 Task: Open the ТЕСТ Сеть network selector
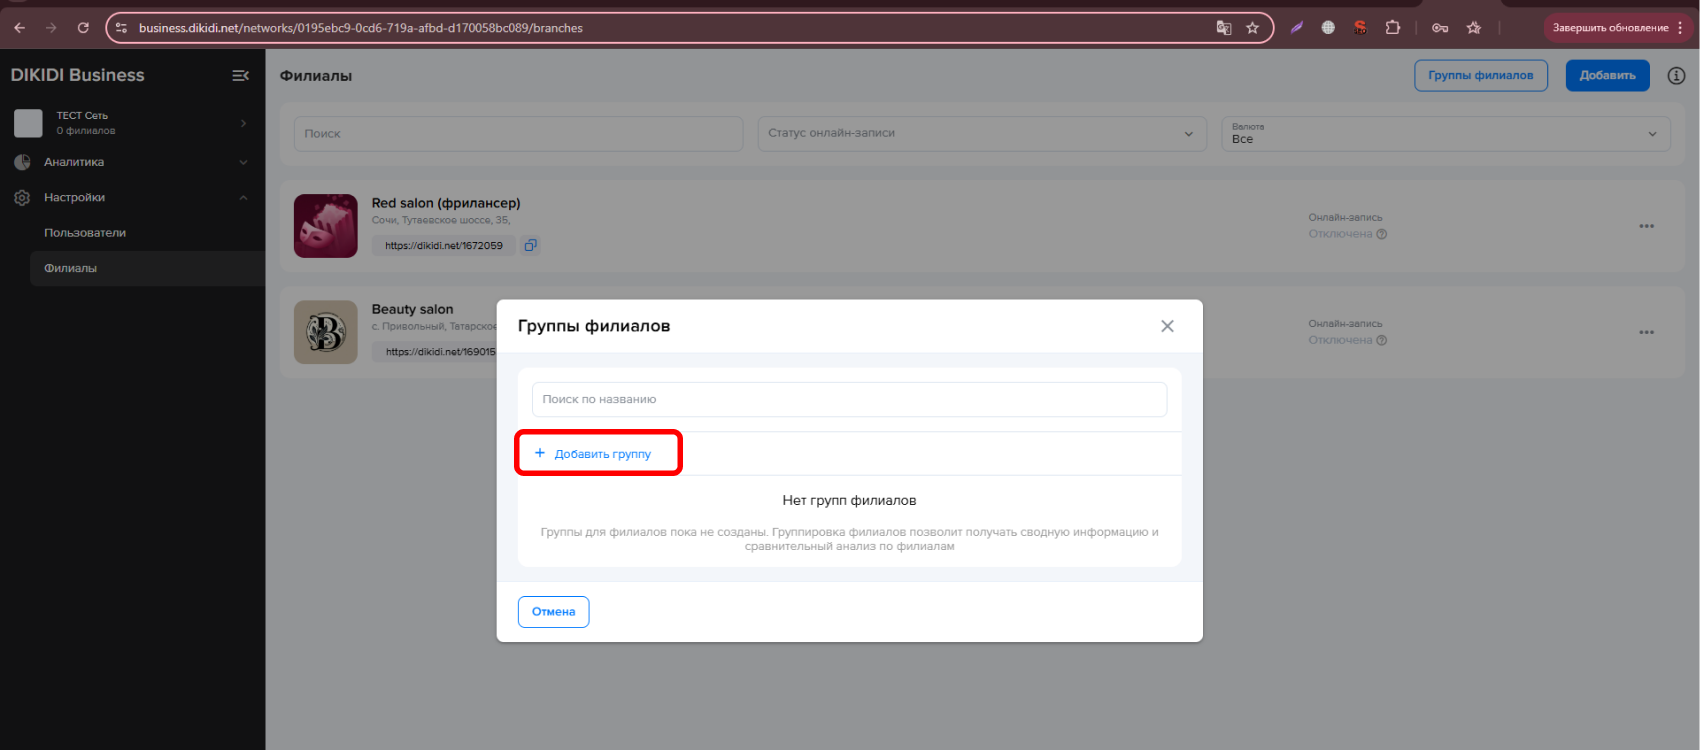[130, 123]
